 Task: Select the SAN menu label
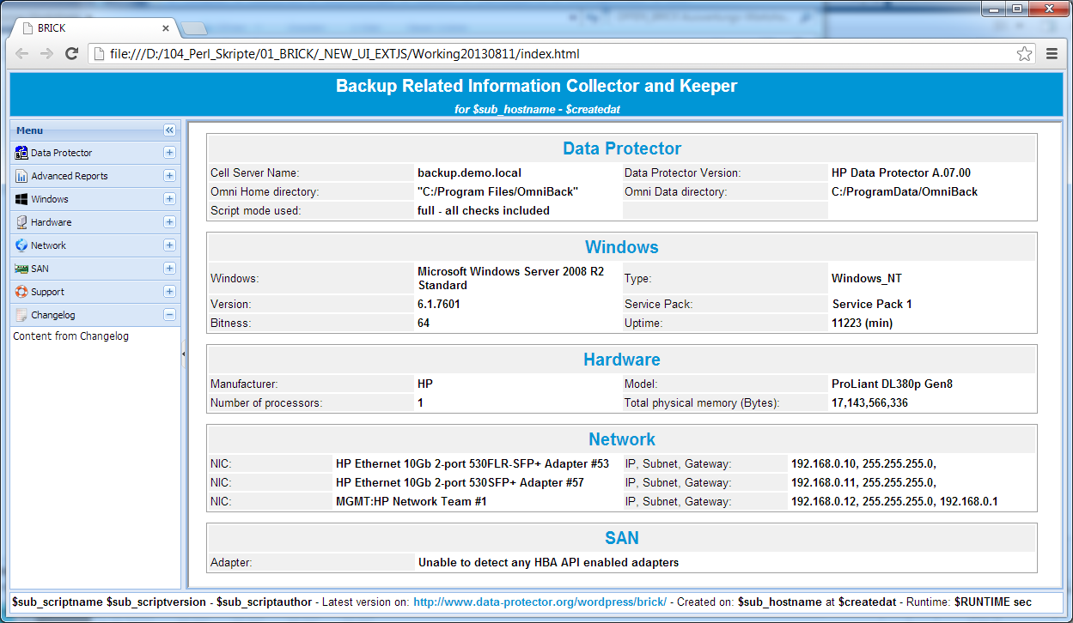click(40, 268)
